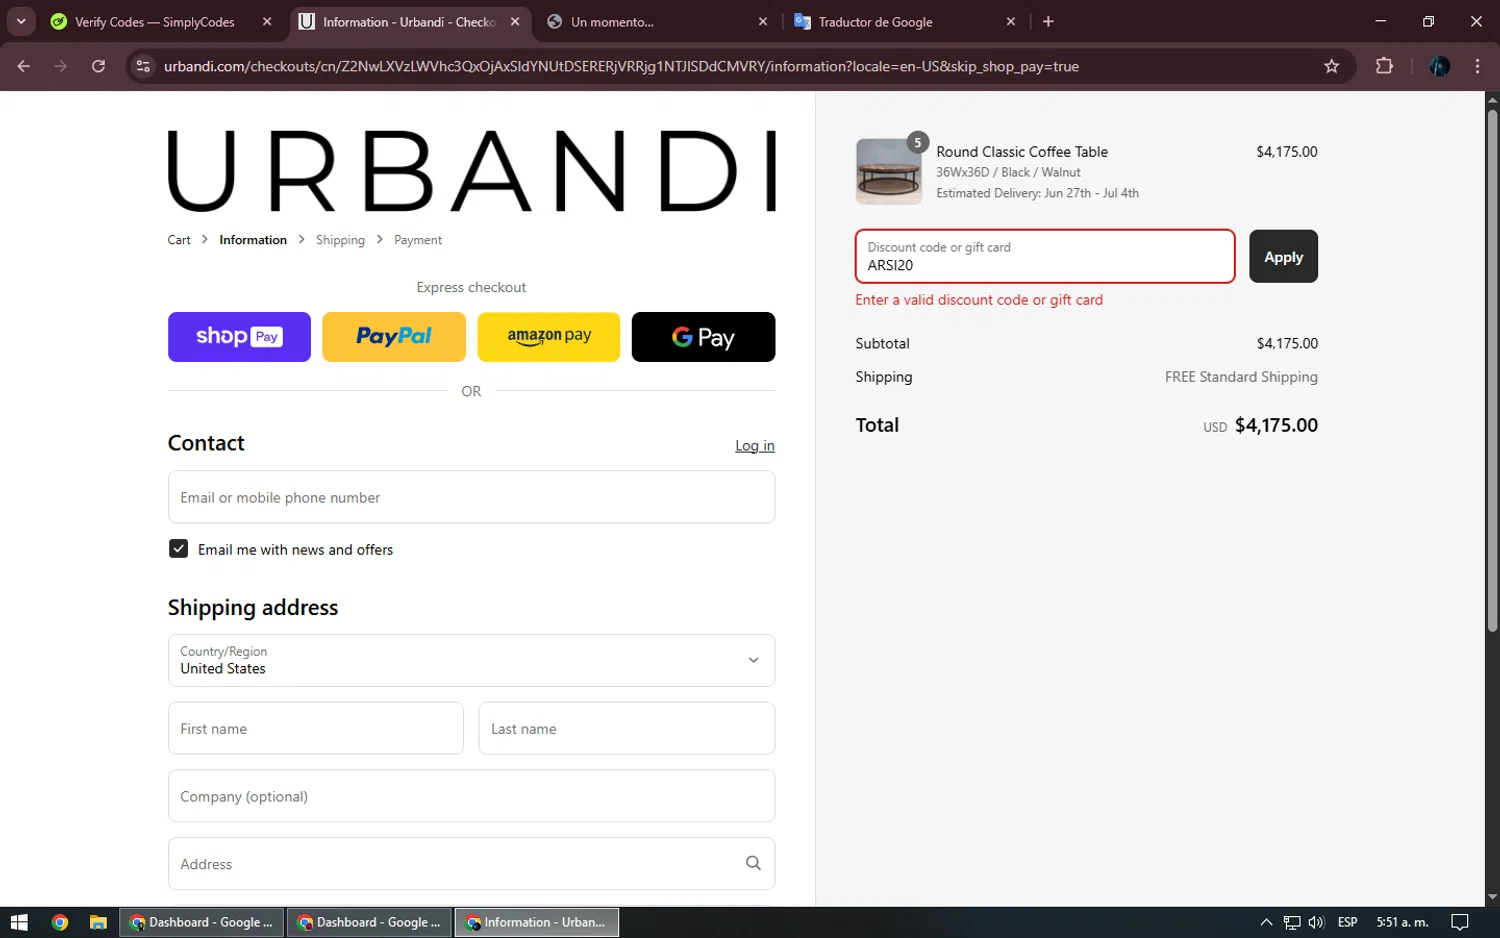Image resolution: width=1500 pixels, height=938 pixels.
Task: Focus the Address field
Action: coord(471,864)
